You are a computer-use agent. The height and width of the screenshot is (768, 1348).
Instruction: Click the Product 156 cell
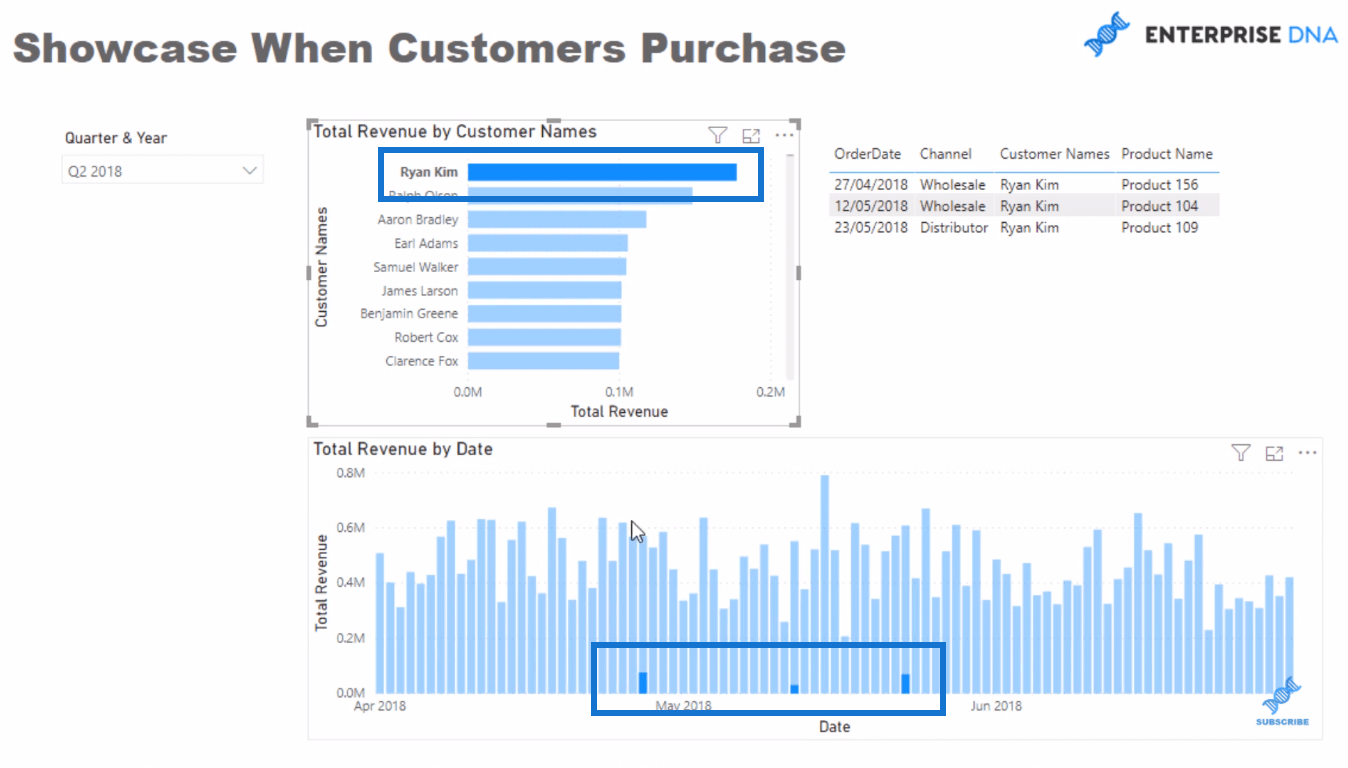pyautogui.click(x=1160, y=185)
